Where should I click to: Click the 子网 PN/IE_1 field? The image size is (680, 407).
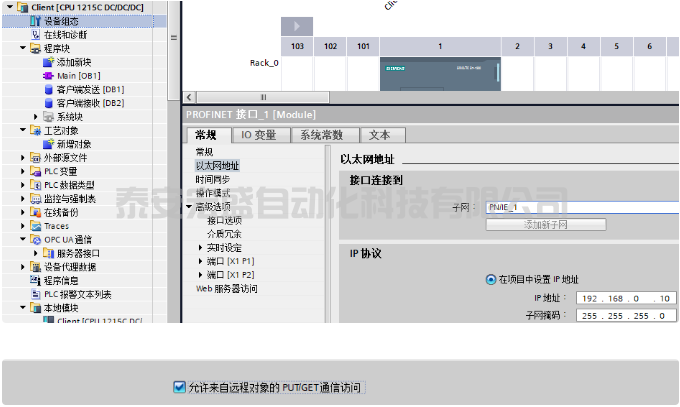578,207
